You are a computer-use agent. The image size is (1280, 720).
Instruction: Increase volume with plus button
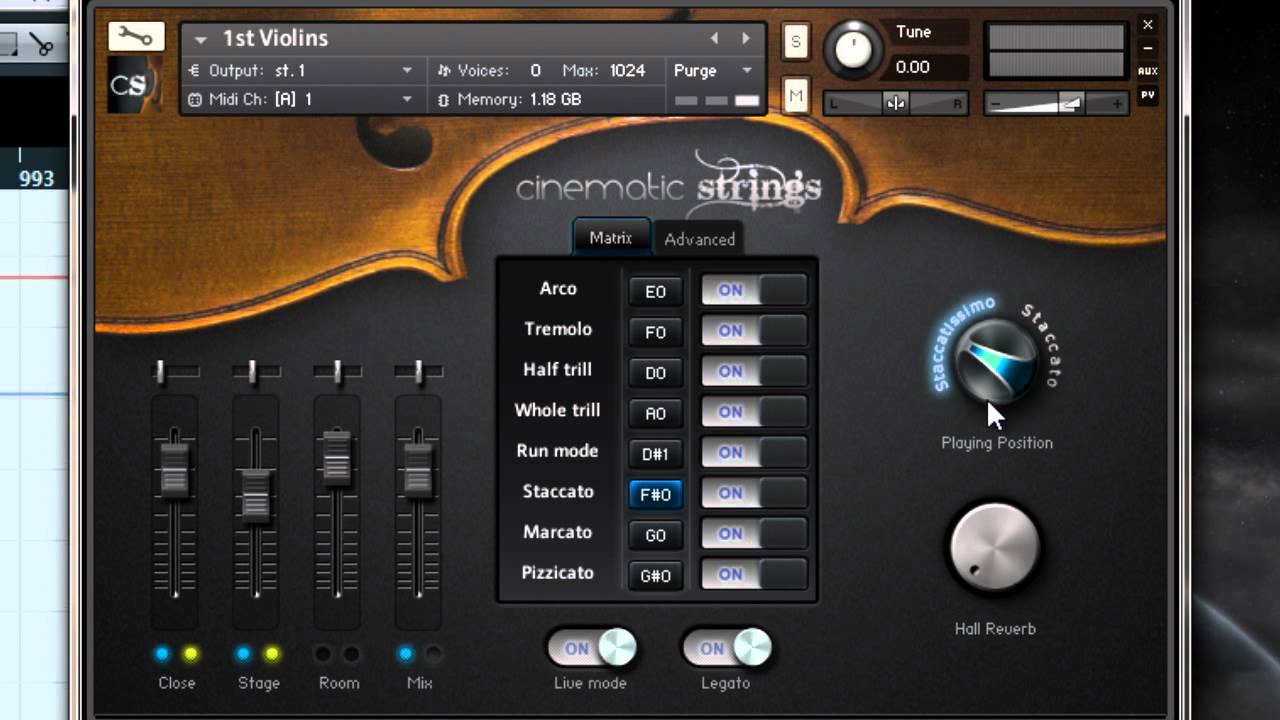(x=1118, y=103)
